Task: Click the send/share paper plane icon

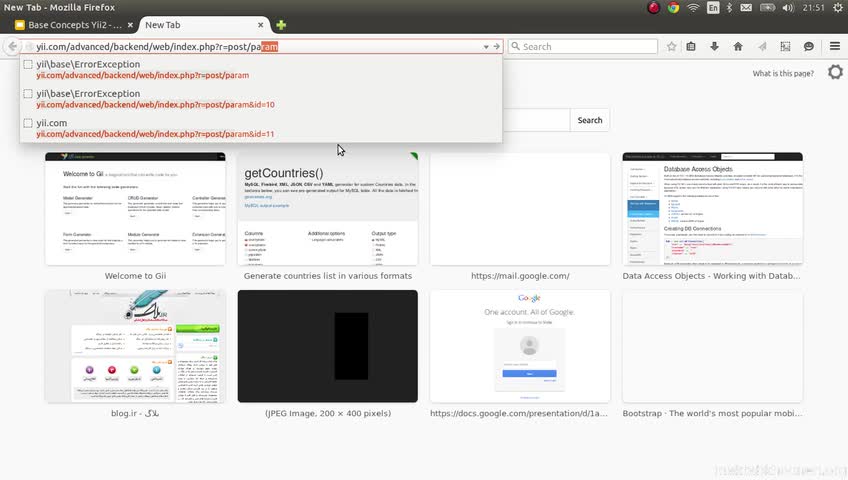Action: coord(762,46)
